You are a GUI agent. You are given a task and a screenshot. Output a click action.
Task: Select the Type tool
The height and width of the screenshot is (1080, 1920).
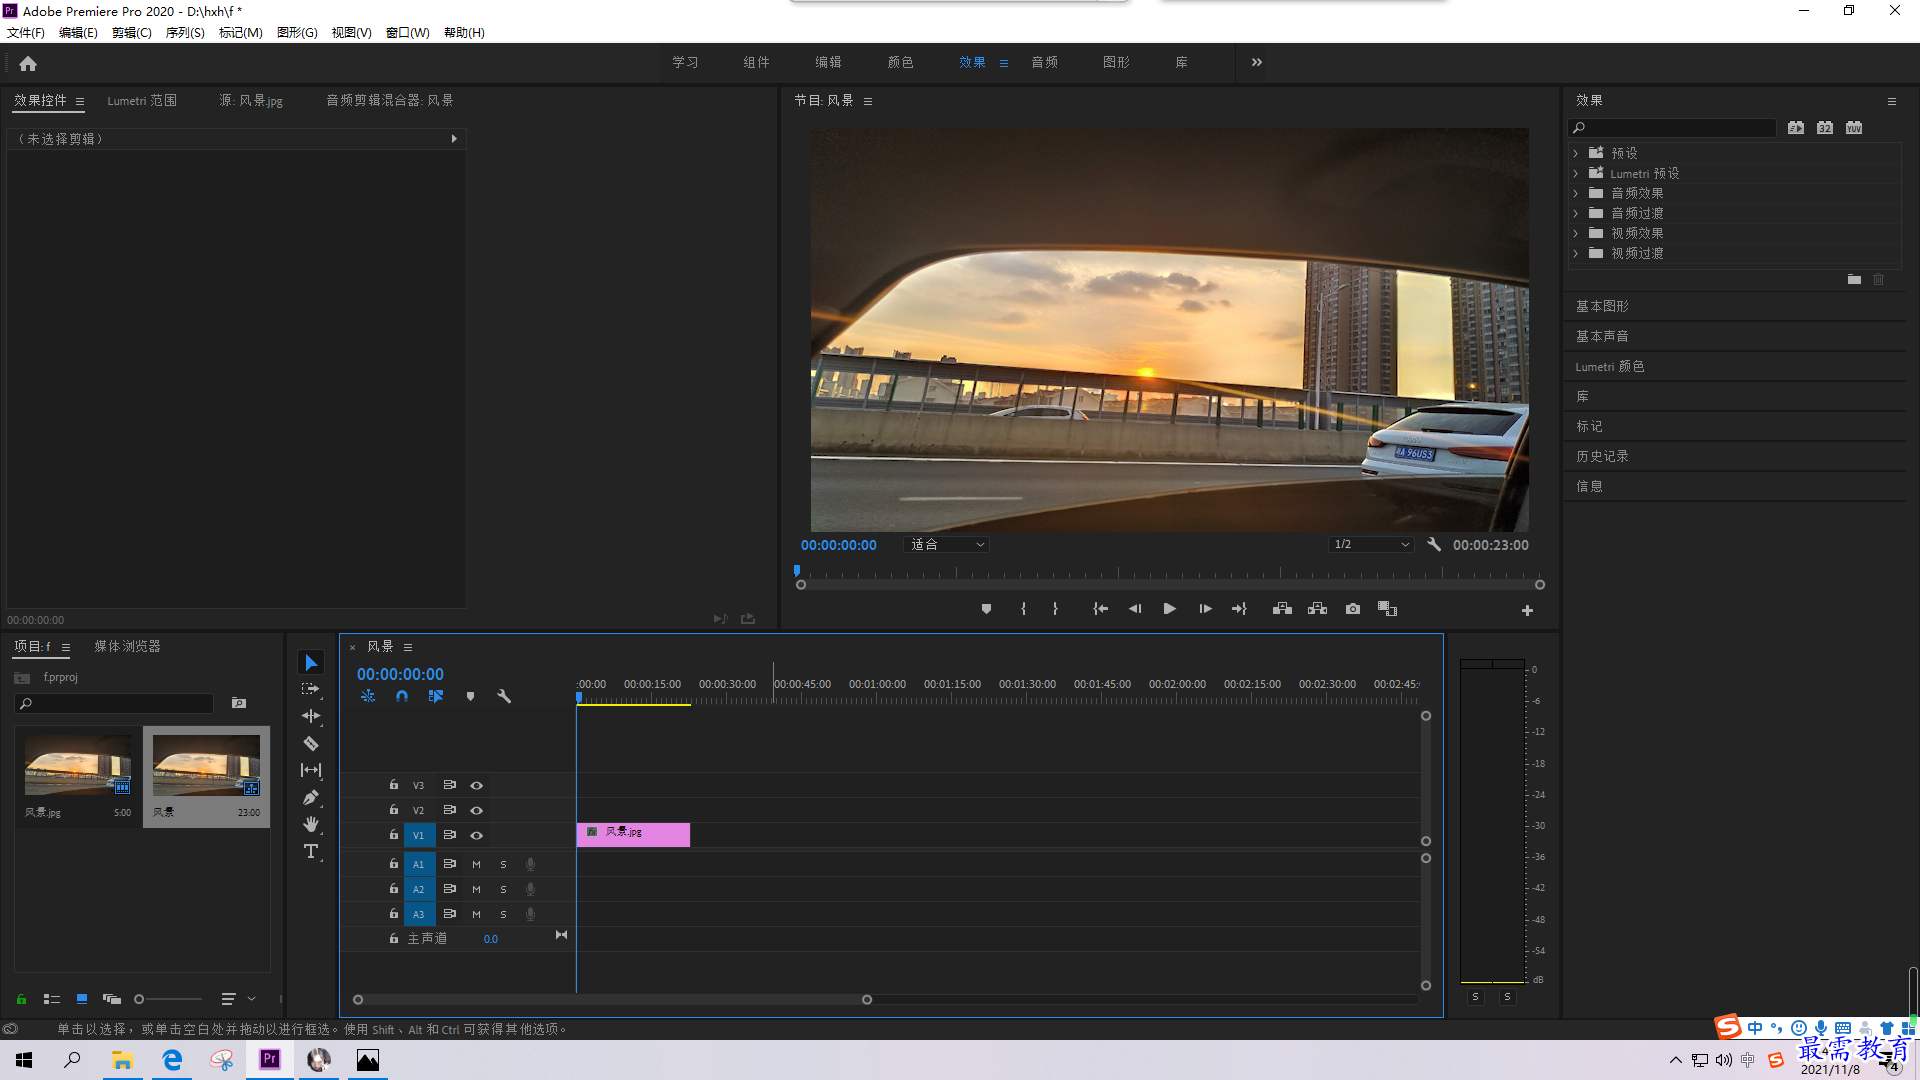click(x=311, y=851)
